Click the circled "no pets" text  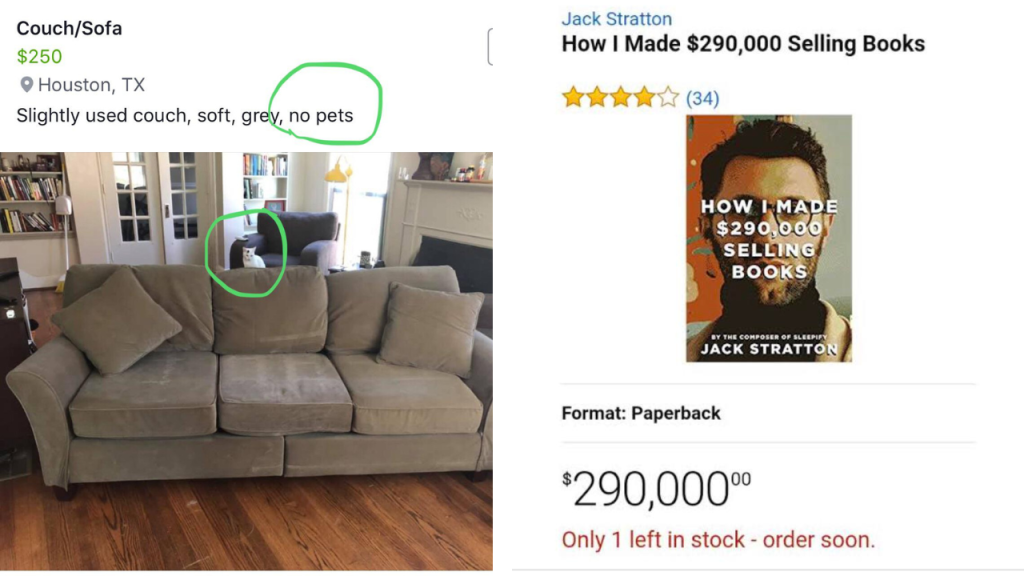321,115
